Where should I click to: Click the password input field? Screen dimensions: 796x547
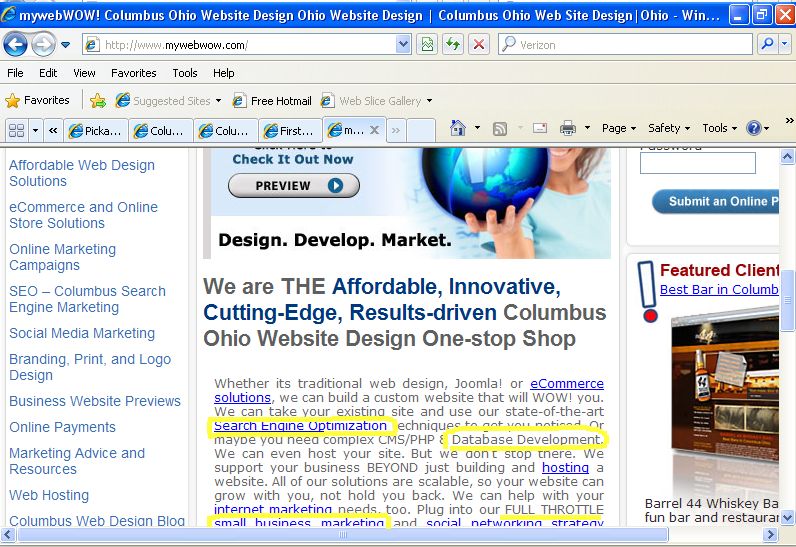click(x=698, y=163)
